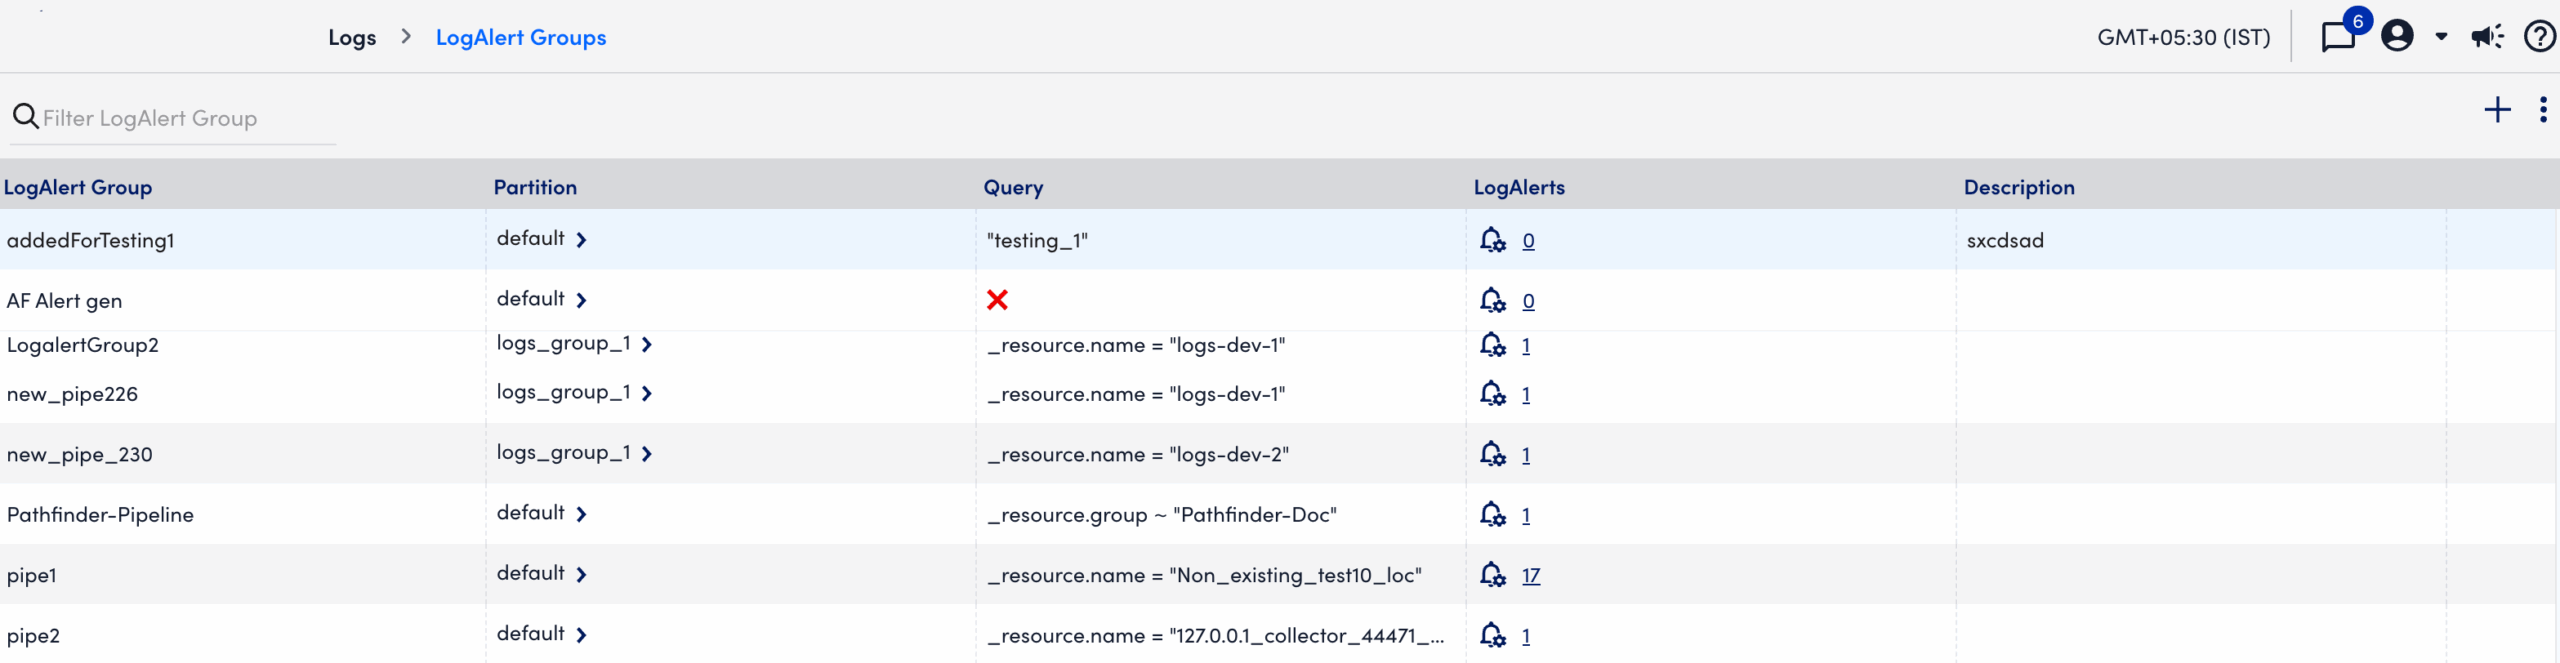Open the 17 LogAlerts link for pipe1

(x=1530, y=576)
